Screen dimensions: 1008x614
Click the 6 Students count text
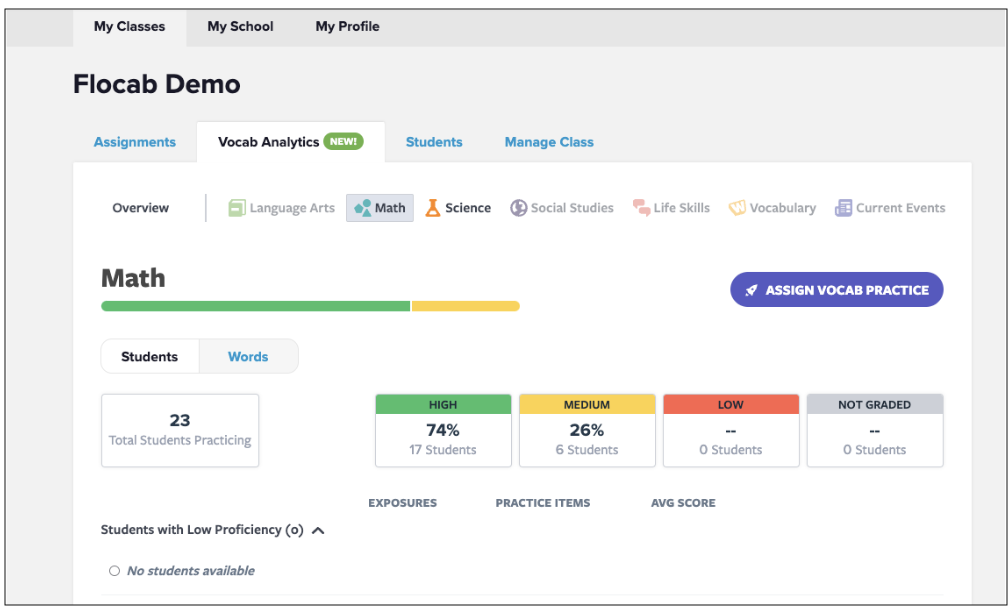pyautogui.click(x=587, y=449)
